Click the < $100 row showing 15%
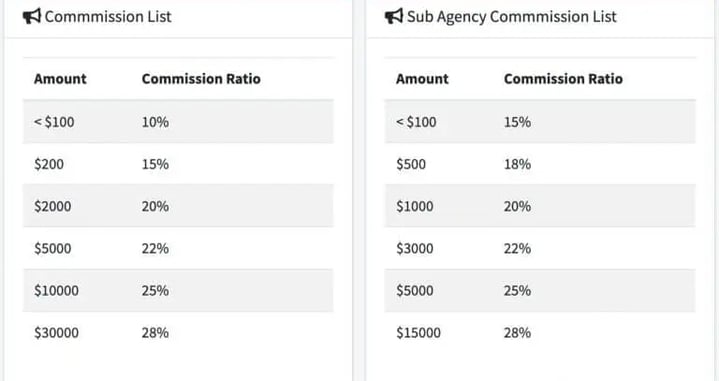The height and width of the screenshot is (381, 719). pyautogui.click(x=540, y=122)
